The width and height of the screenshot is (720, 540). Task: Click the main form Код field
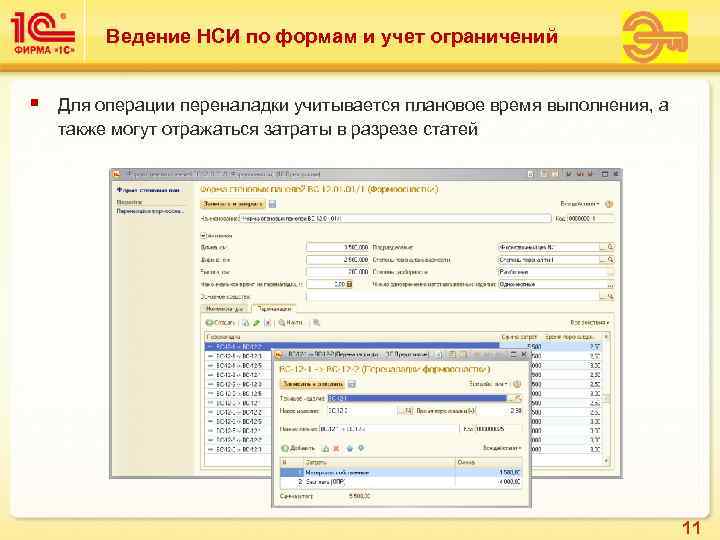(591, 219)
